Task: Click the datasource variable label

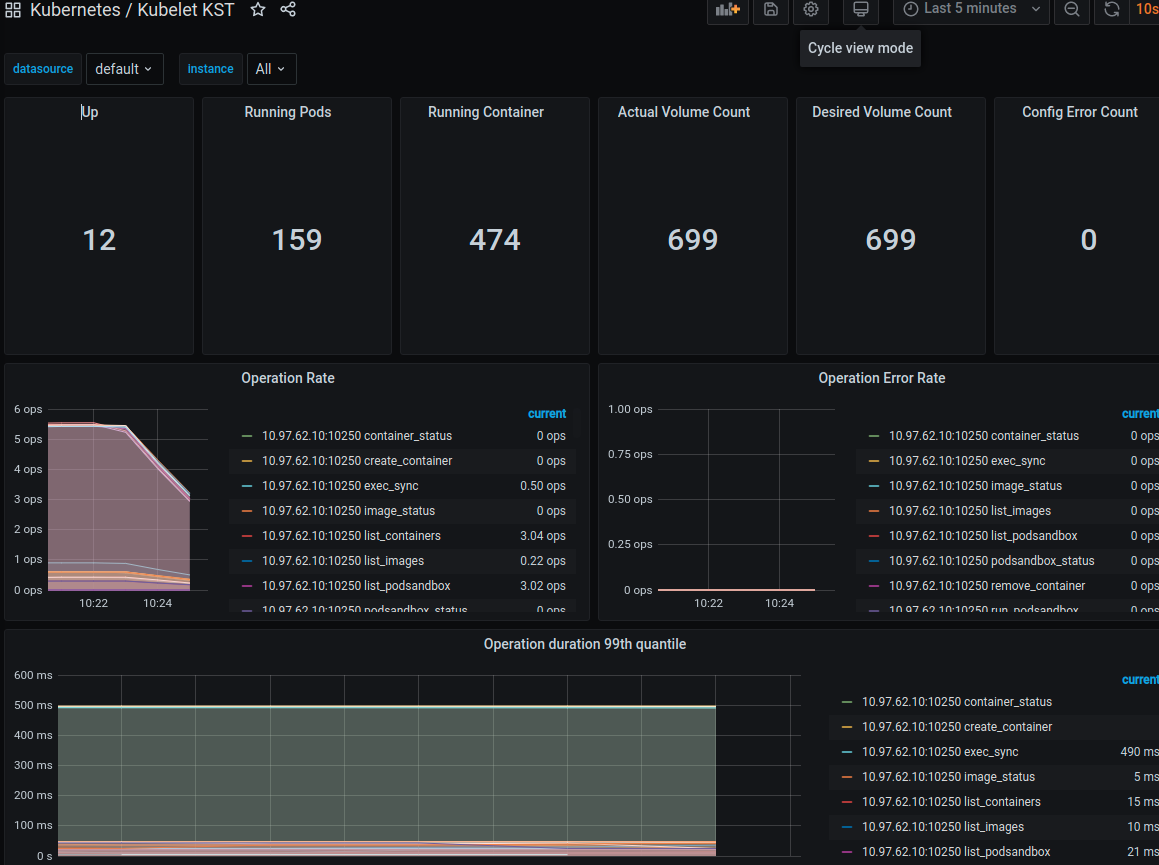Action: [x=43, y=69]
